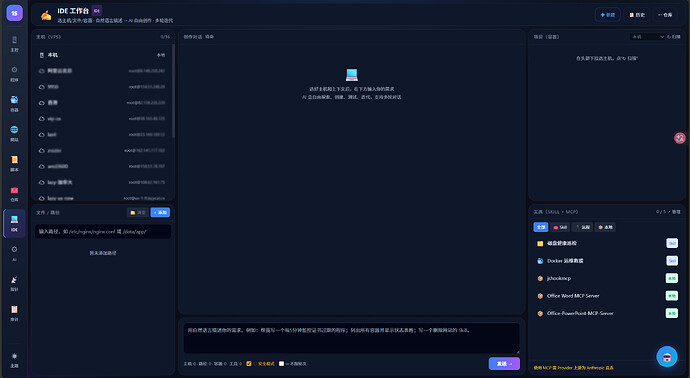Toggle the Skill badge for Docker 运维救援
Viewport: 690px width, 378px height.
pyautogui.click(x=672, y=261)
